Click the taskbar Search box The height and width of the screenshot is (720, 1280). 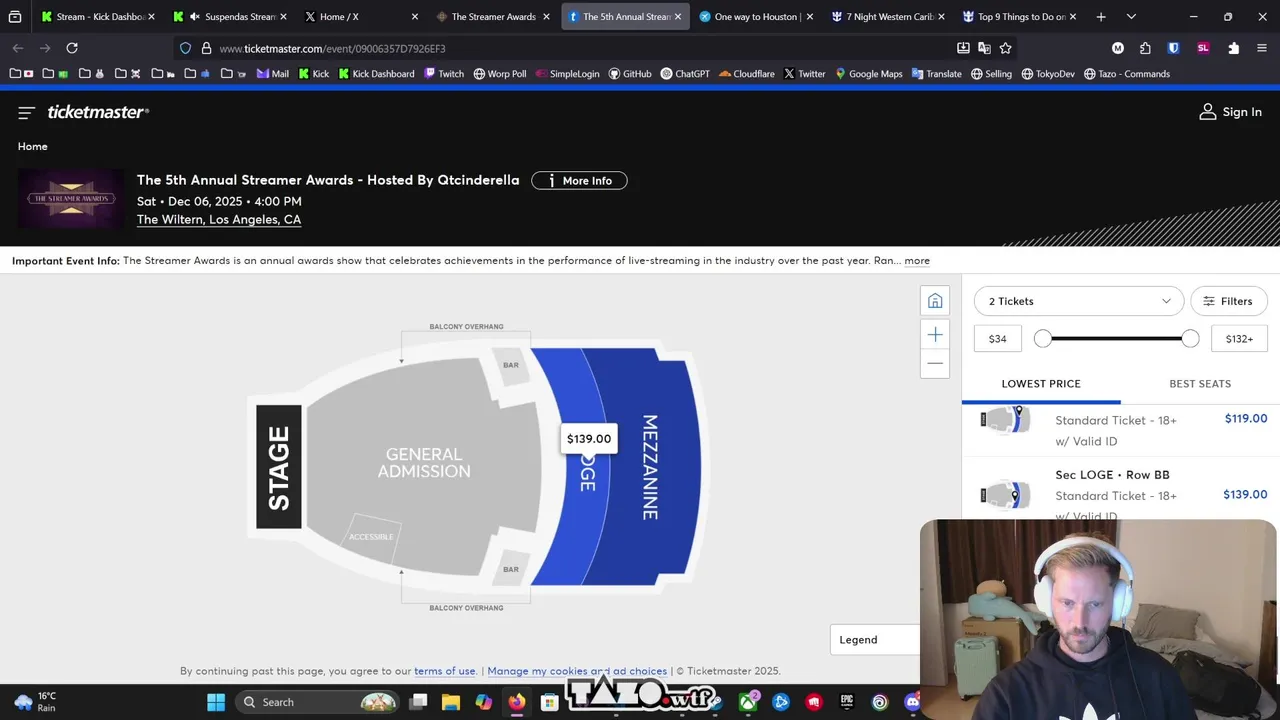click(x=318, y=702)
